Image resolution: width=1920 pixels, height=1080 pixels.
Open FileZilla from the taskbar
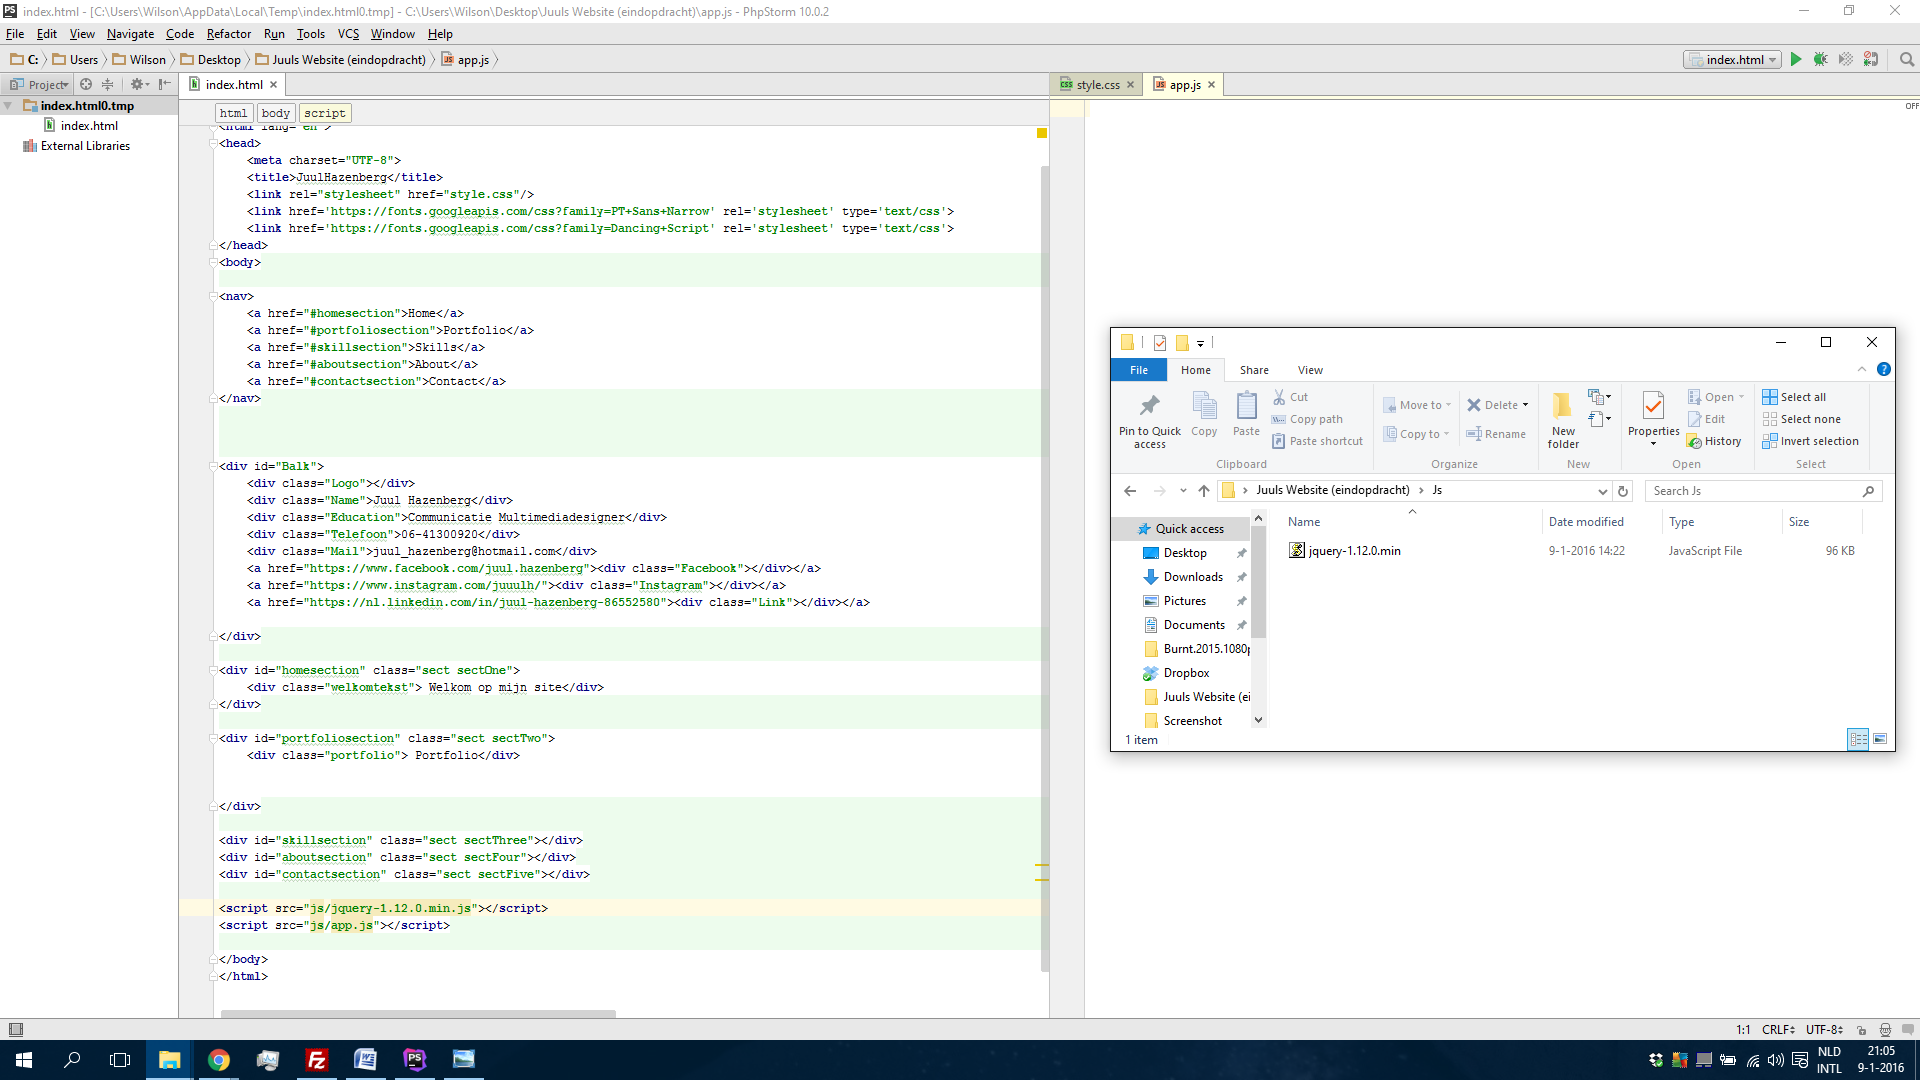(316, 1060)
